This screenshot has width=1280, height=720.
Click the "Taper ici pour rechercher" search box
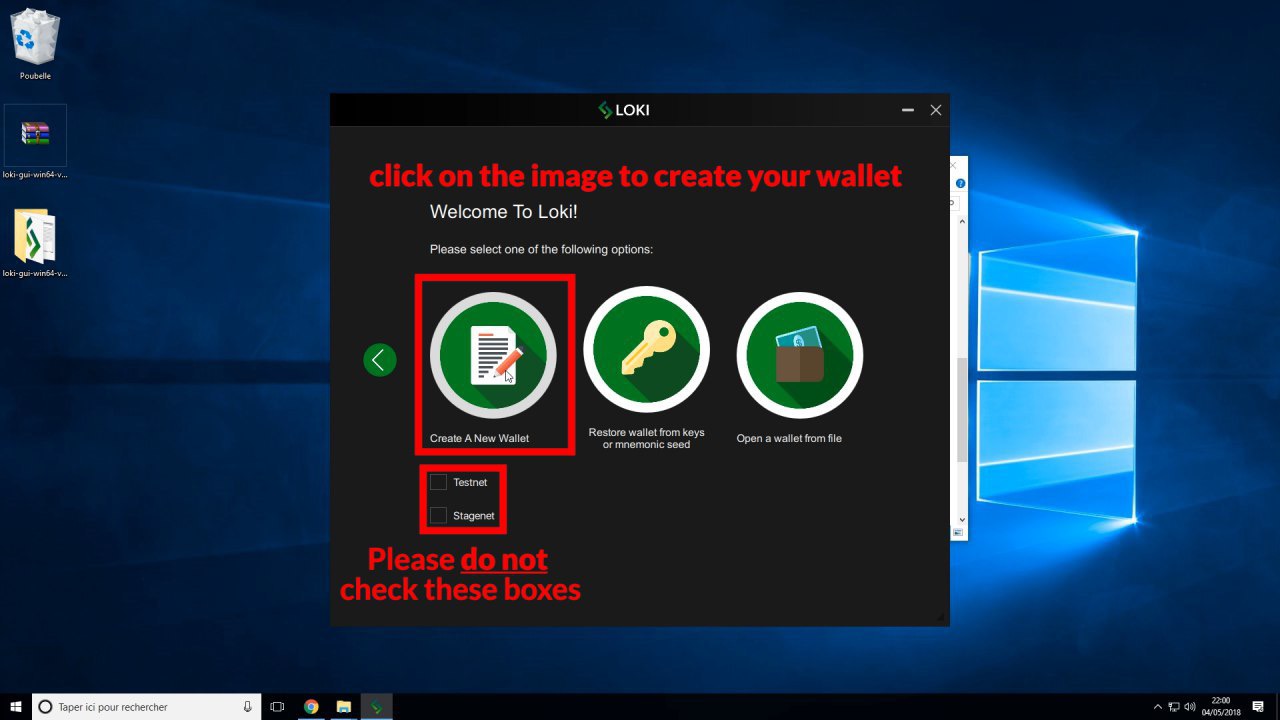pyautogui.click(x=146, y=706)
